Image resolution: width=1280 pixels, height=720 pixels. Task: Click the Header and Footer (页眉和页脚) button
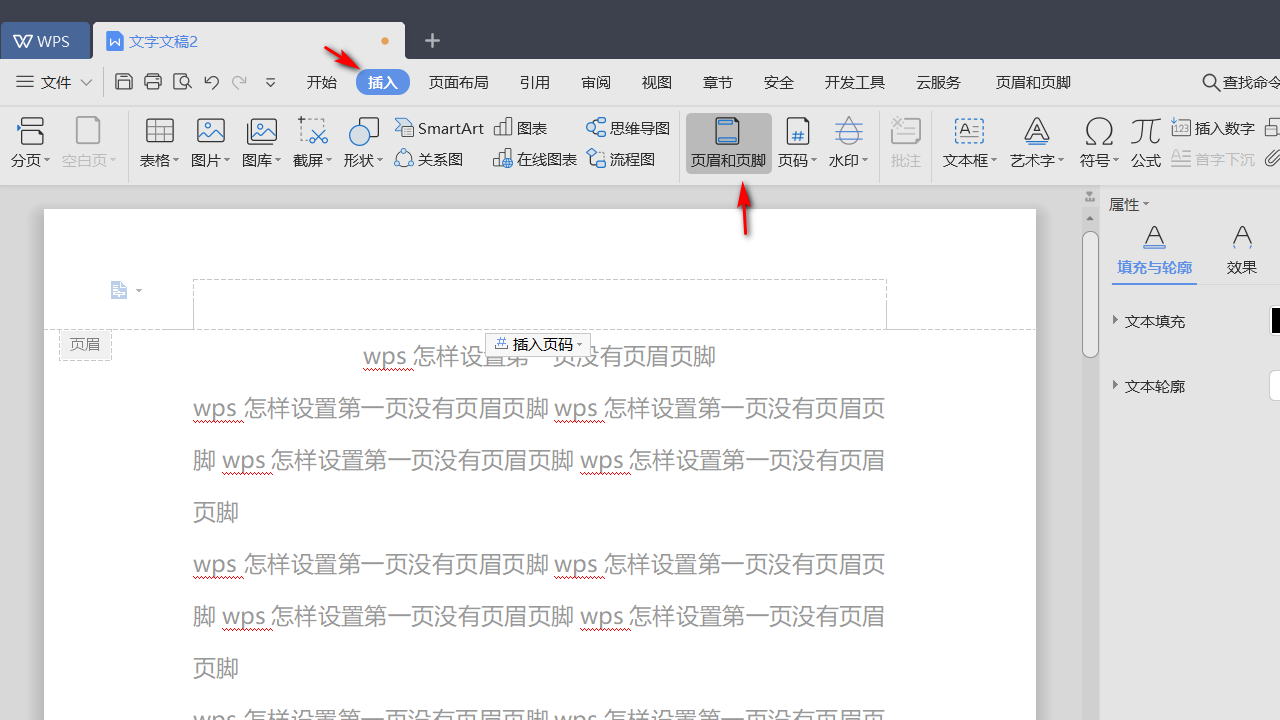(729, 142)
